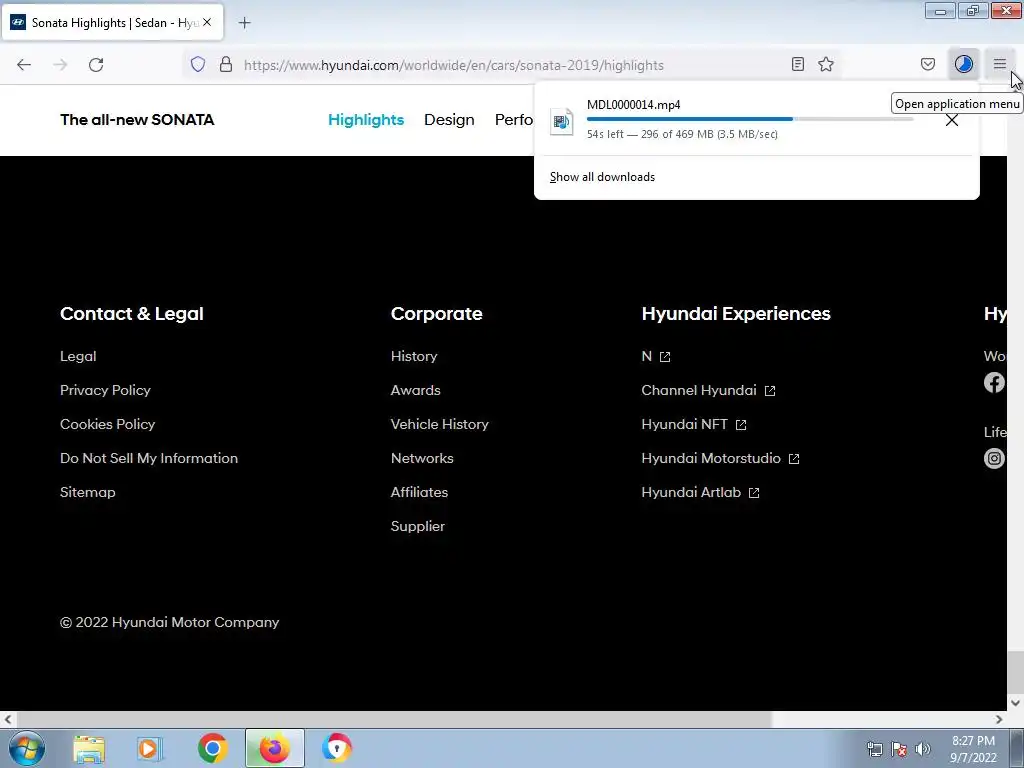Go back to previous page arrow
The width and height of the screenshot is (1024, 768).
[x=24, y=65]
